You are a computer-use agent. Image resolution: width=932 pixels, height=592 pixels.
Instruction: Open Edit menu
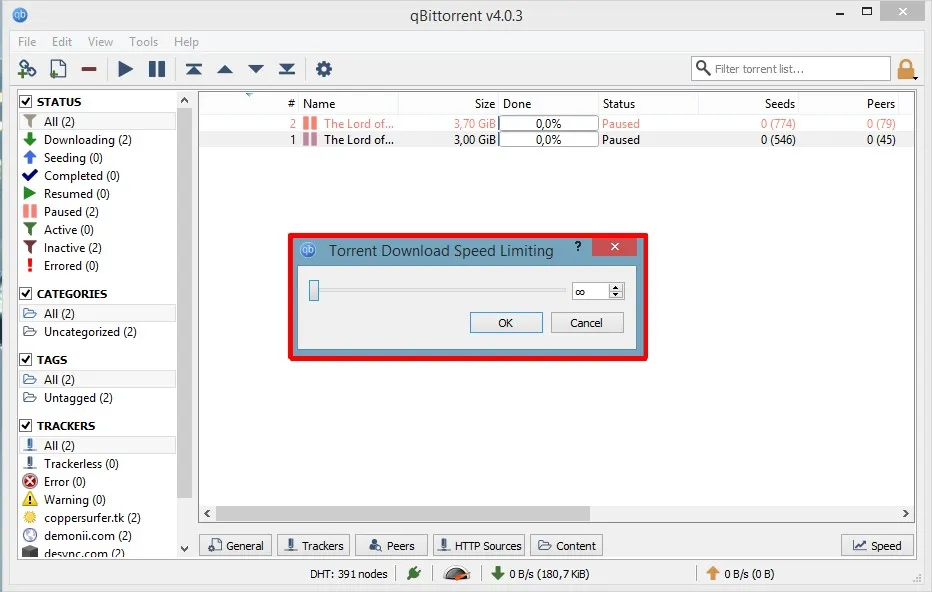[x=62, y=42]
